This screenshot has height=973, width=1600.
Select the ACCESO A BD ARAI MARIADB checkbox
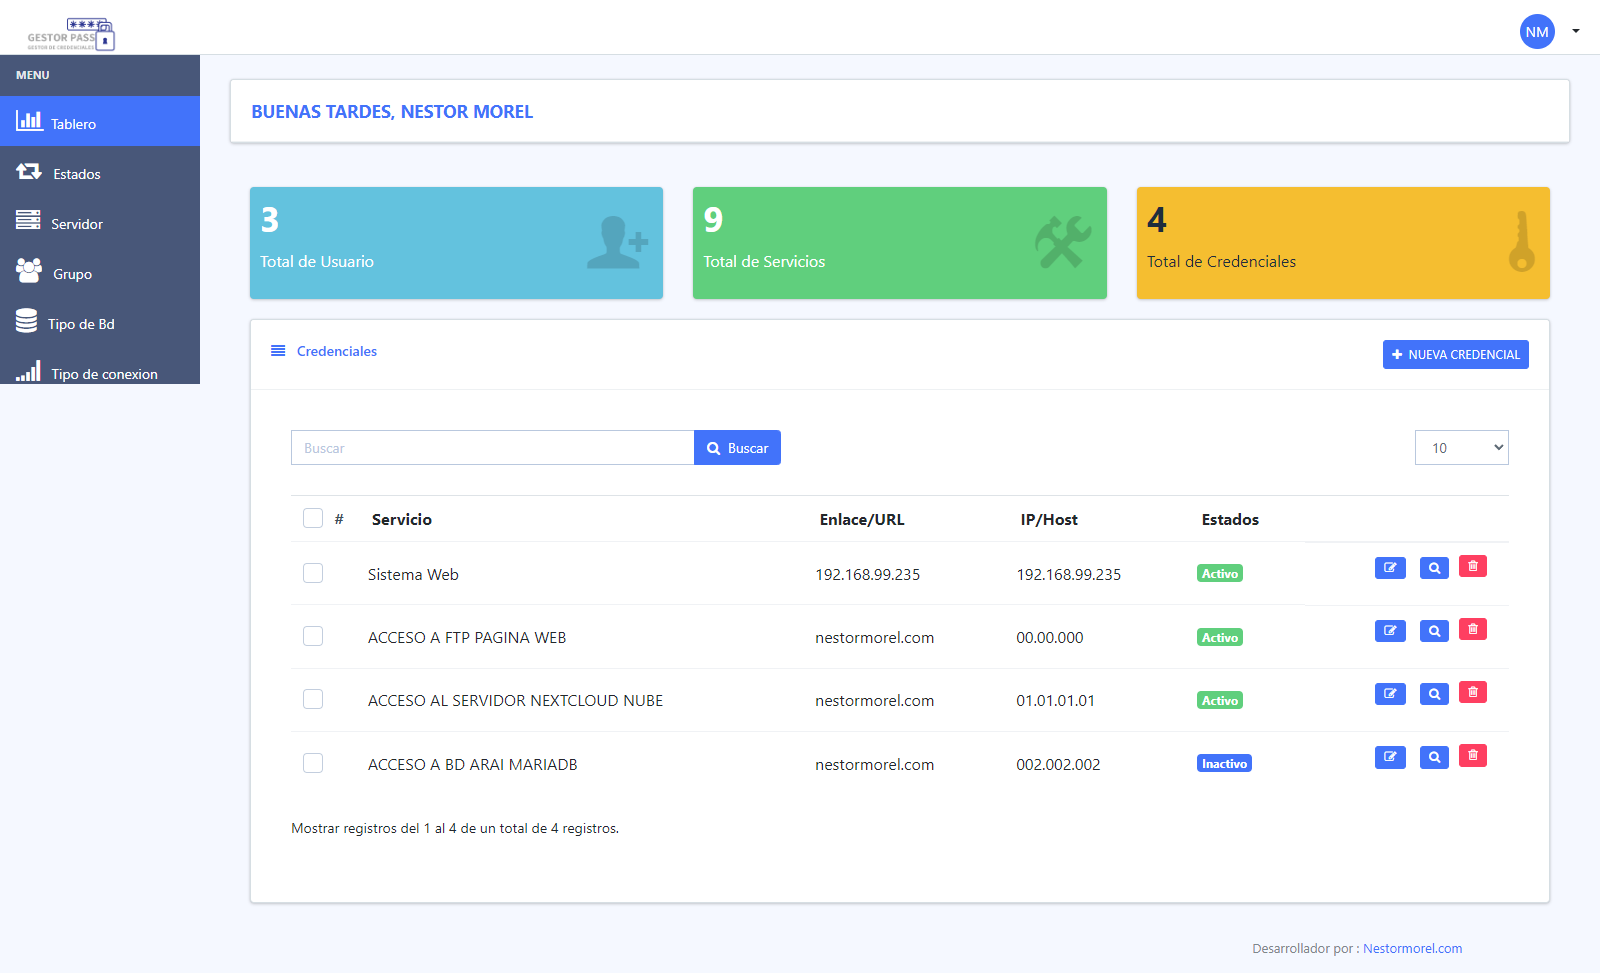pyautogui.click(x=313, y=763)
